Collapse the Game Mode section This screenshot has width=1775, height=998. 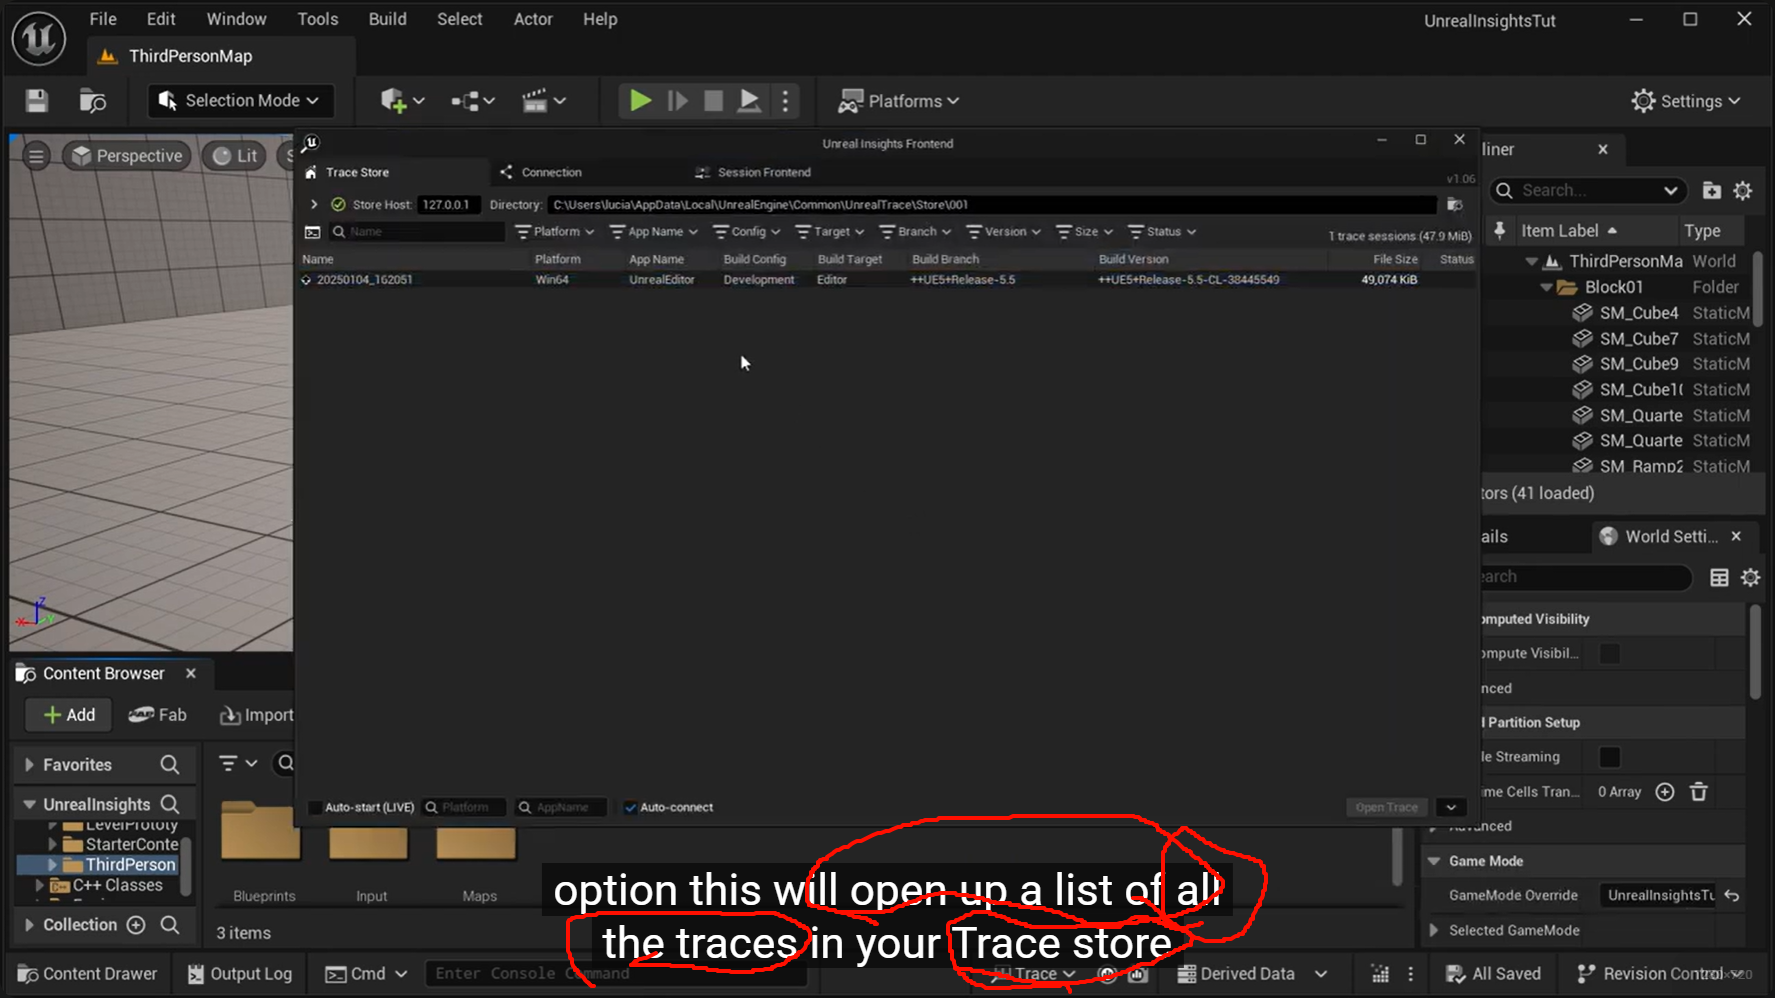(1434, 861)
